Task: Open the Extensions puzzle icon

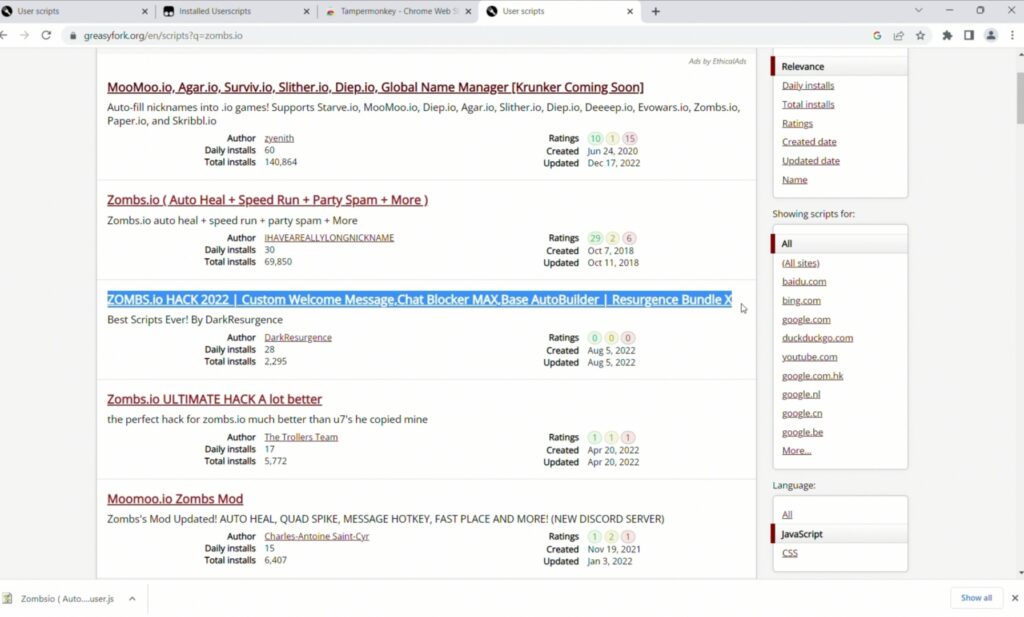Action: point(947,35)
